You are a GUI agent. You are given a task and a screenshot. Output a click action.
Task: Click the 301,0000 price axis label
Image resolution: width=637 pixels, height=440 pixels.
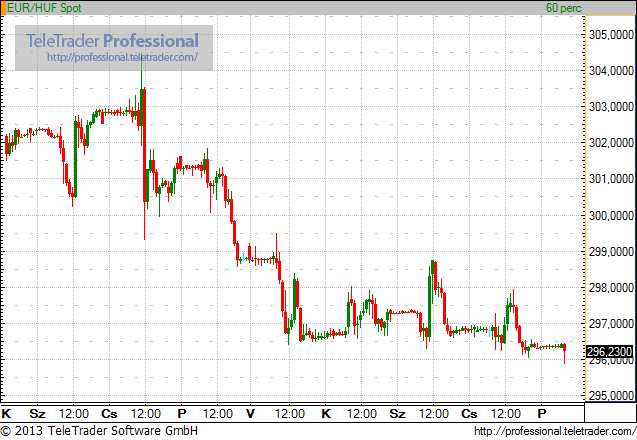611,179
